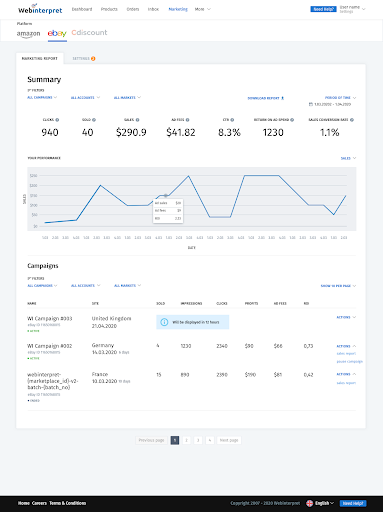
Task: Click the WI Campaign #002 name
Action: (x=50, y=346)
